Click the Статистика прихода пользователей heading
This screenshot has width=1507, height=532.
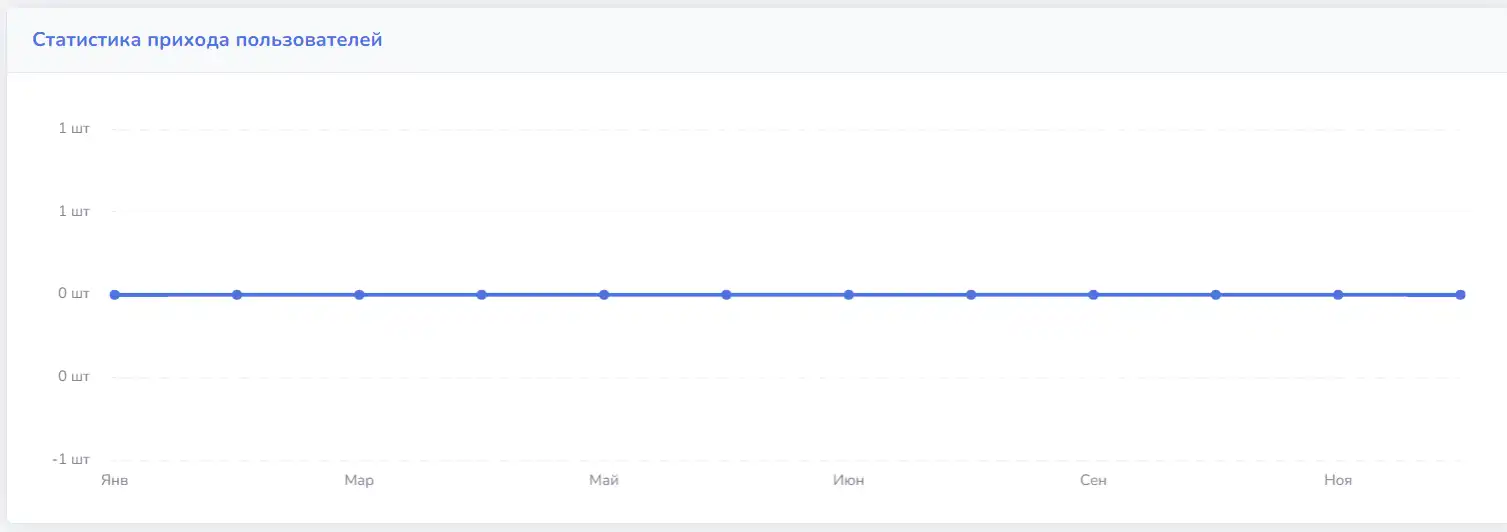coord(207,40)
